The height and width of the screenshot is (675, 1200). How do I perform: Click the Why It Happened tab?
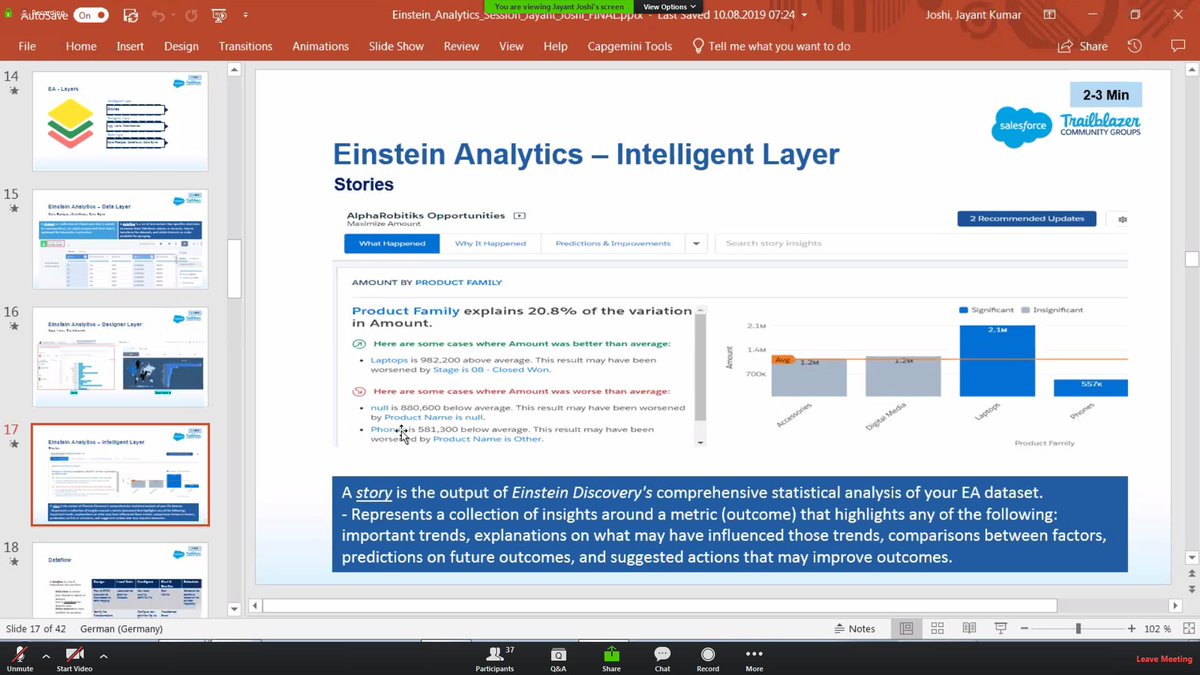coord(490,243)
